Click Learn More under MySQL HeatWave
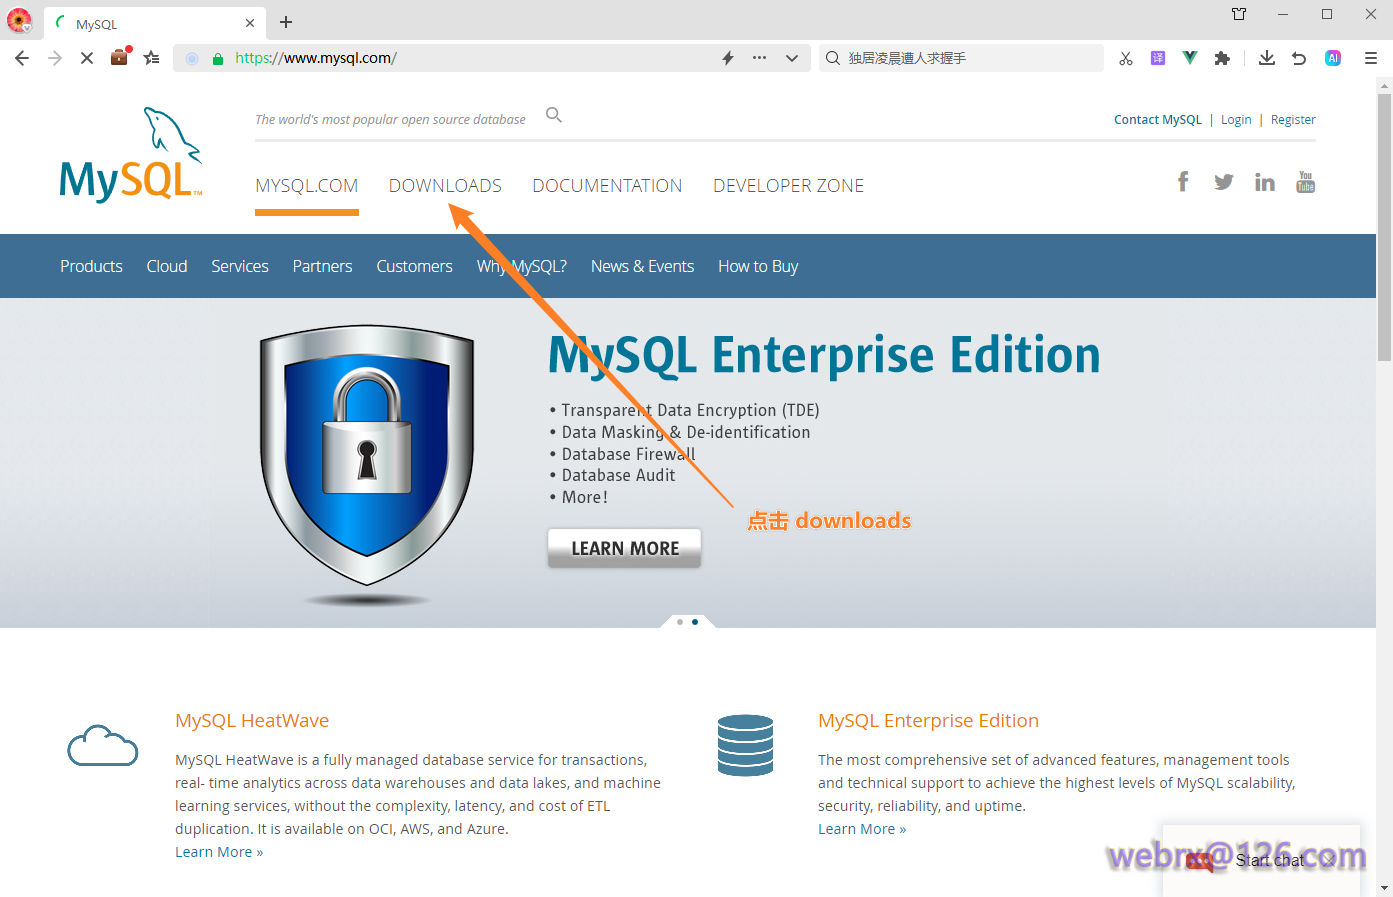Viewport: 1393px width, 897px height. pos(219,852)
